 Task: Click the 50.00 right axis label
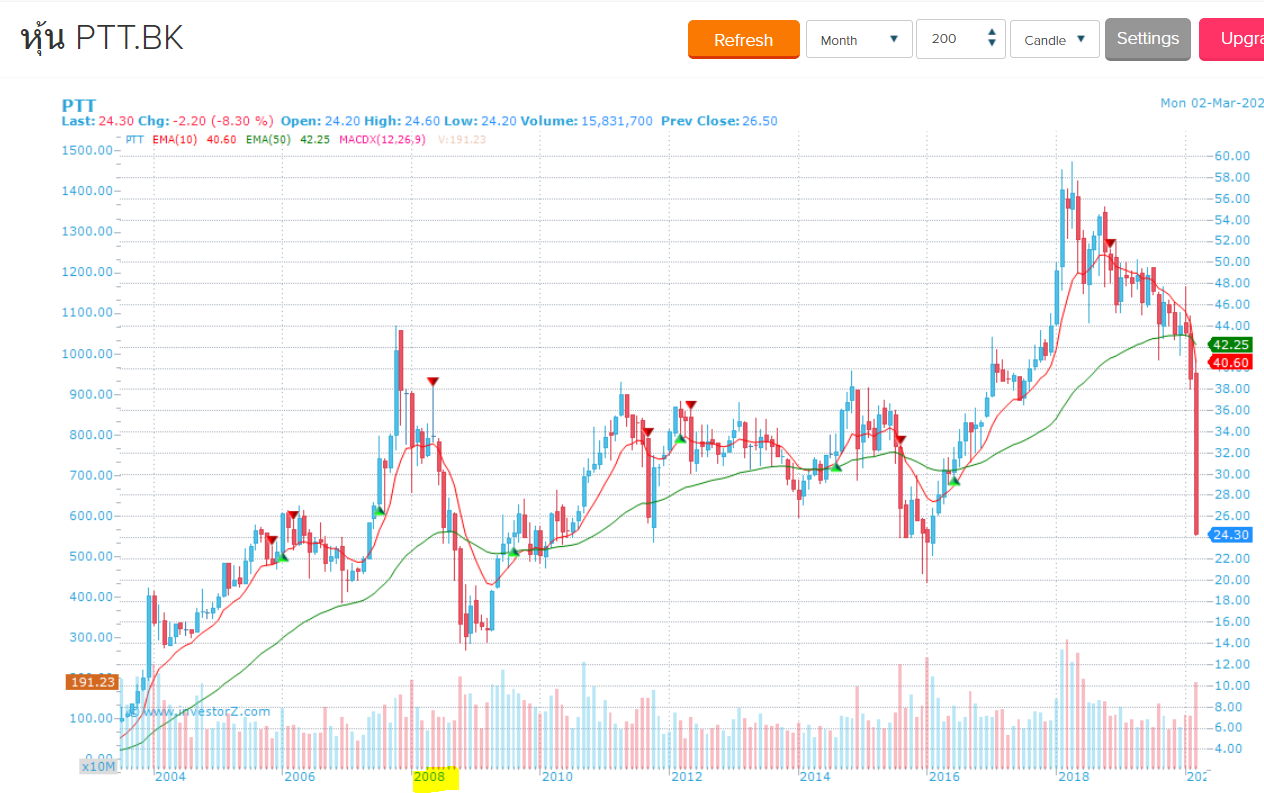click(1232, 262)
